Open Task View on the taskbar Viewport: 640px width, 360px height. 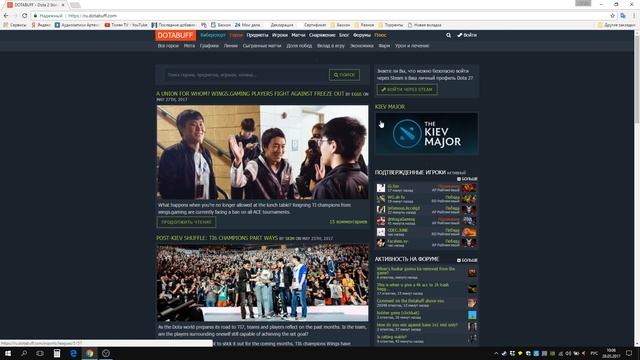click(x=40, y=353)
